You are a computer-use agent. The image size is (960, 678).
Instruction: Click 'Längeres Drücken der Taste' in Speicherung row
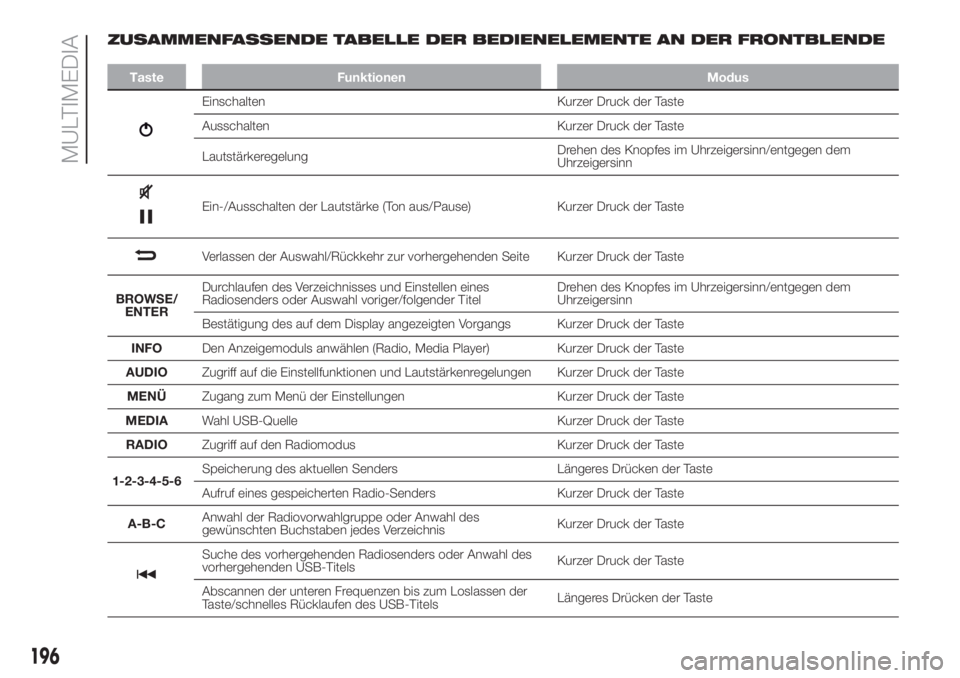click(x=635, y=469)
